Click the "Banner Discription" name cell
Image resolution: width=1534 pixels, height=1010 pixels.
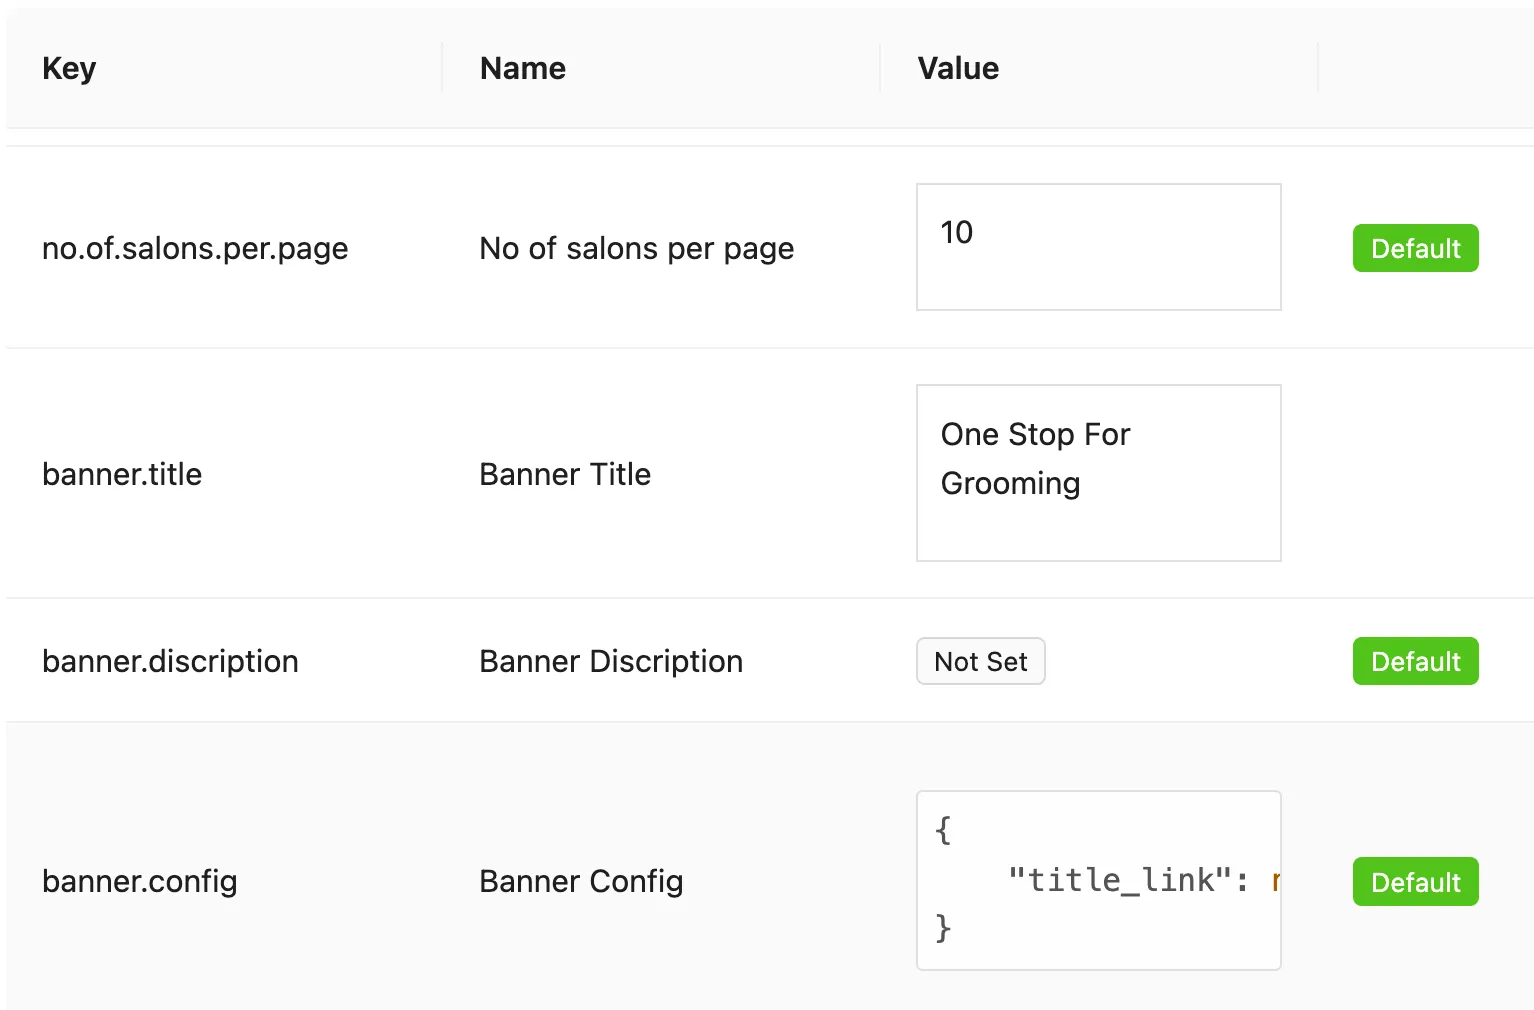click(x=610, y=661)
